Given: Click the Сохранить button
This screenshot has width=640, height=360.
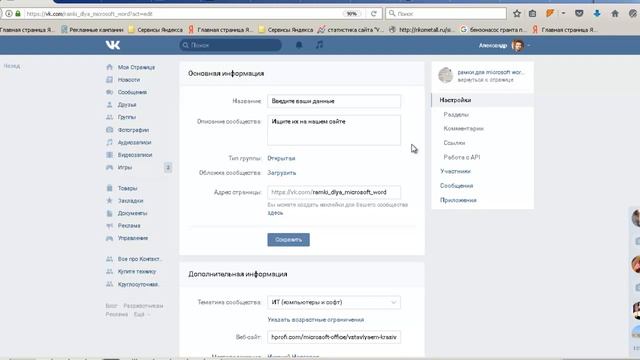Looking at the screenshot, I should click(289, 240).
